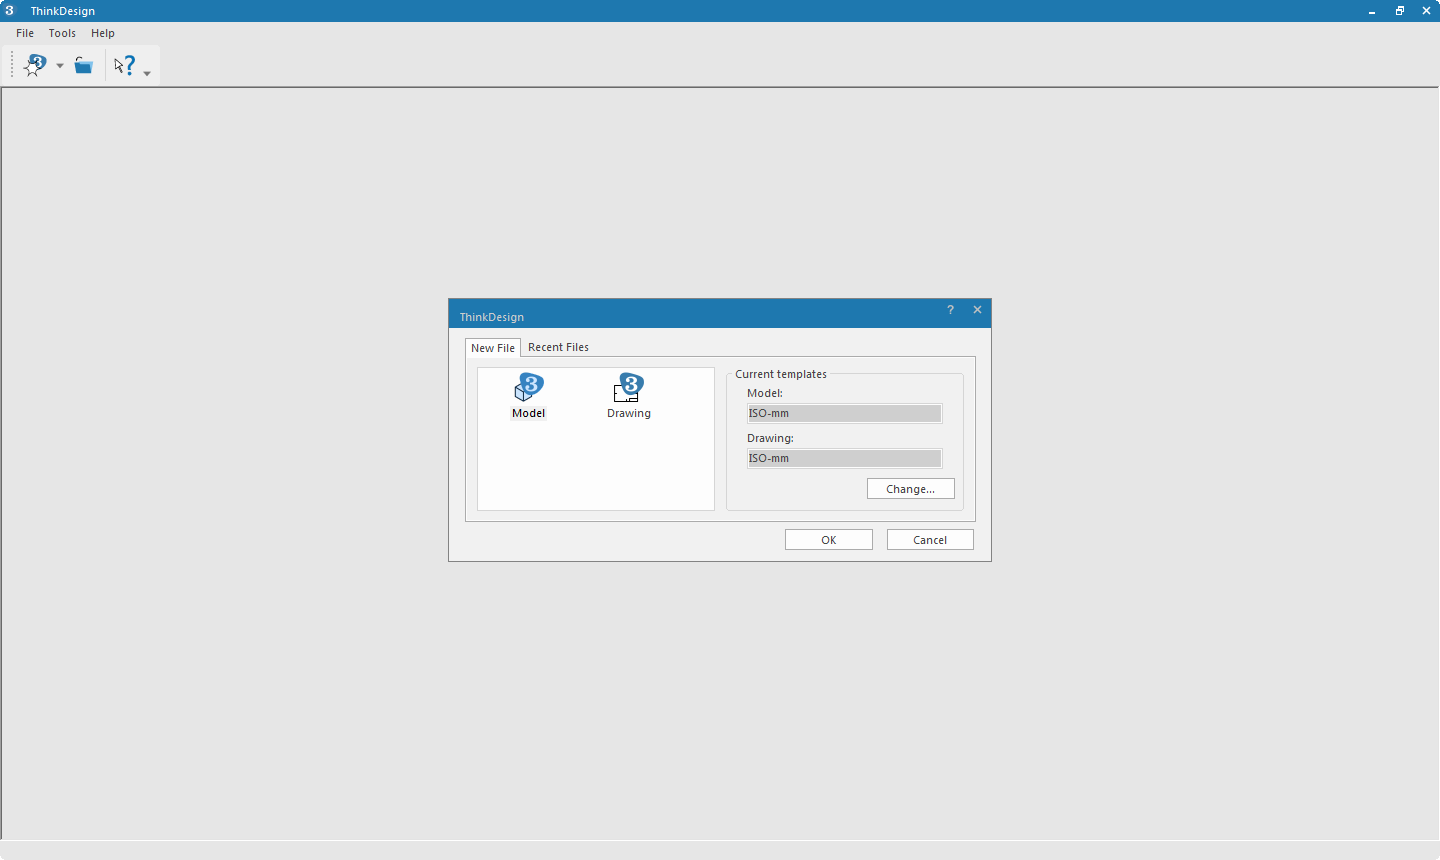Activate the What's This help pointer tool
The image size is (1440, 860).
coord(125,66)
